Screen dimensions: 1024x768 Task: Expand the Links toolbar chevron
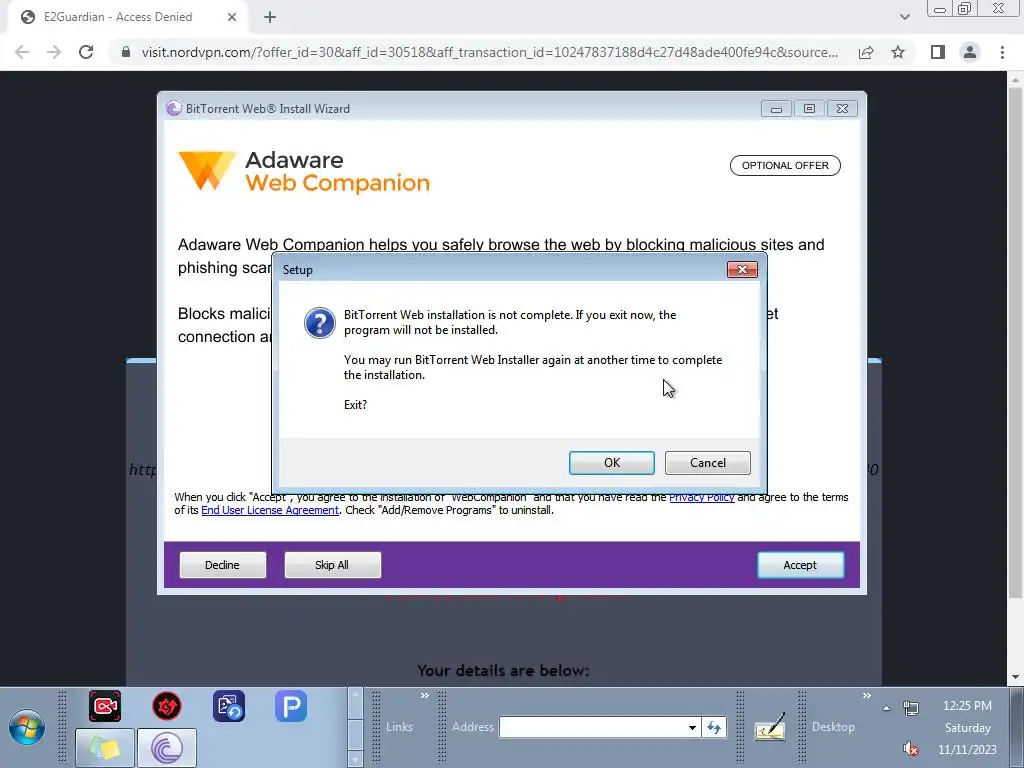[424, 696]
